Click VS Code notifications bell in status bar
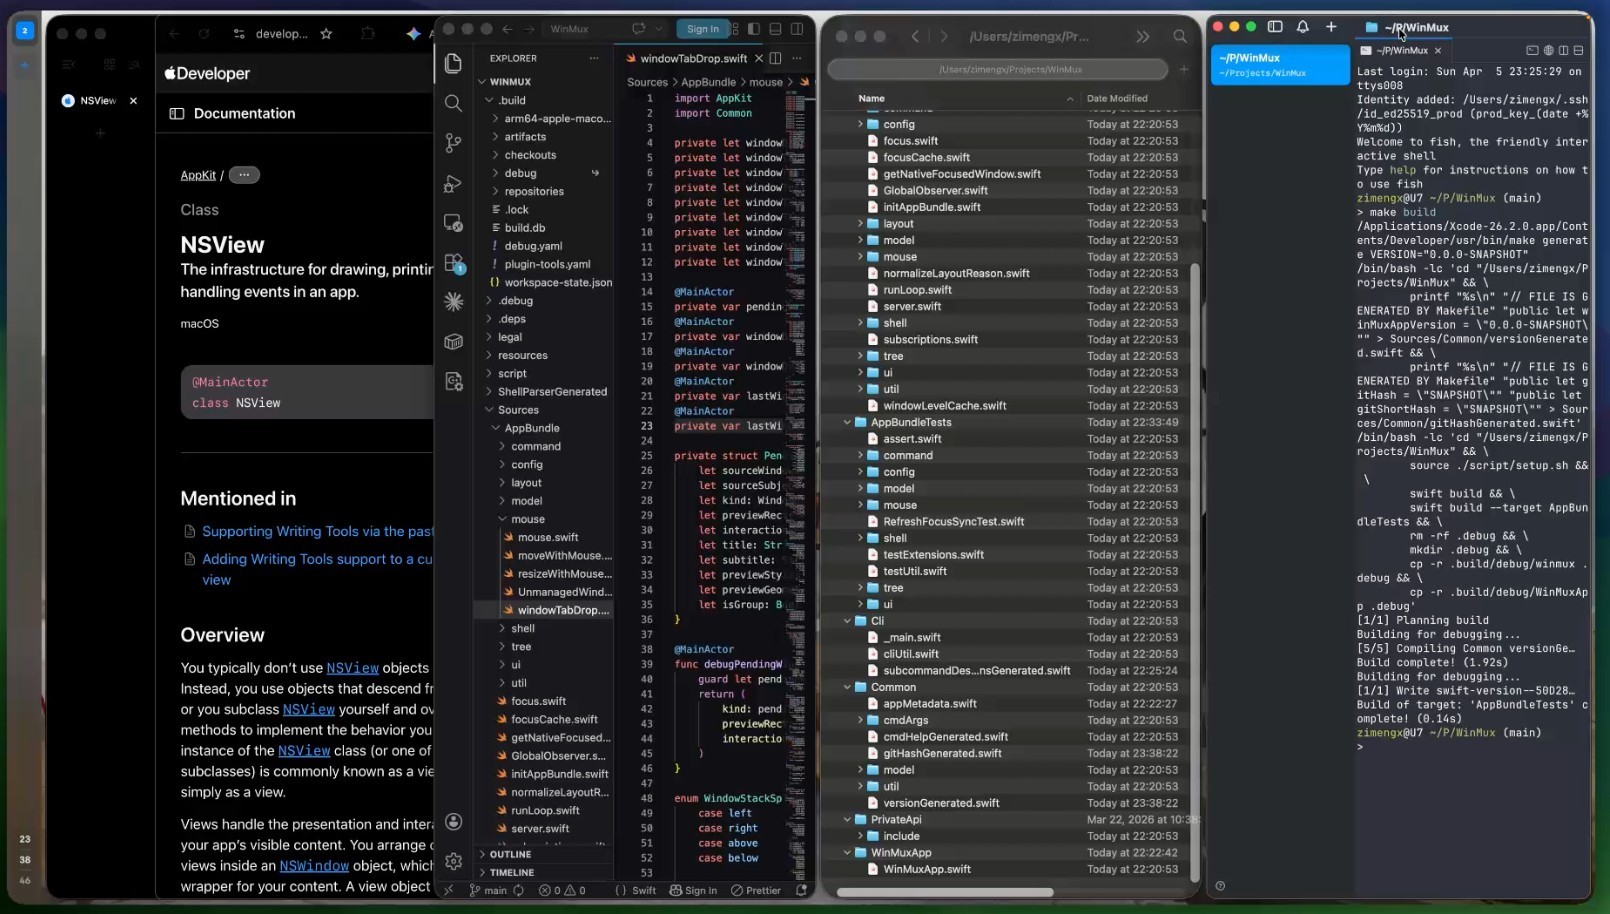Screen dimensions: 1610x914 click(801, 890)
